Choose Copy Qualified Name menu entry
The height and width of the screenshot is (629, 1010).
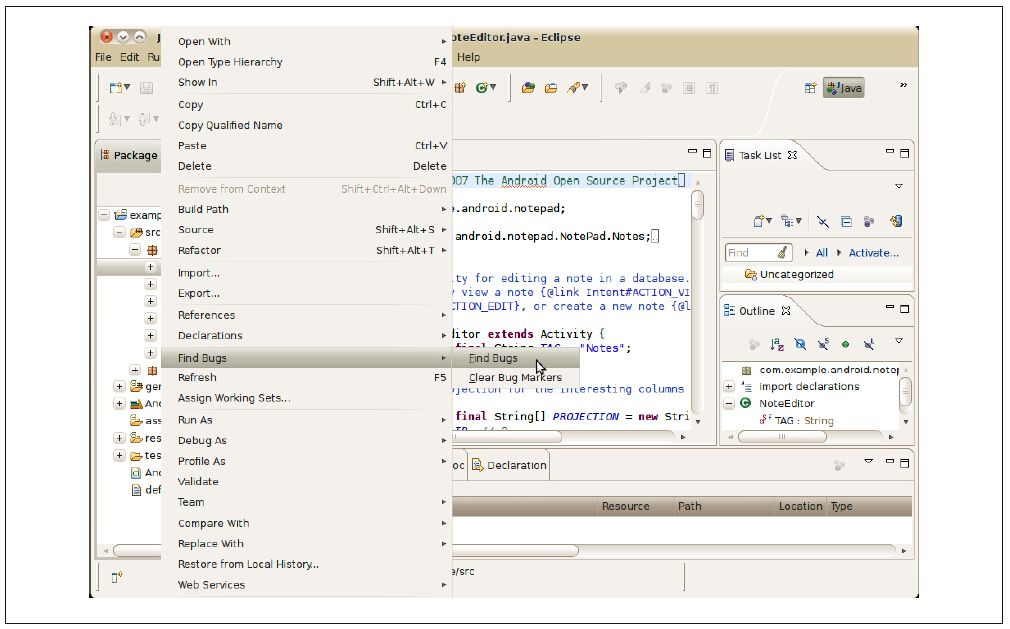tap(307, 125)
